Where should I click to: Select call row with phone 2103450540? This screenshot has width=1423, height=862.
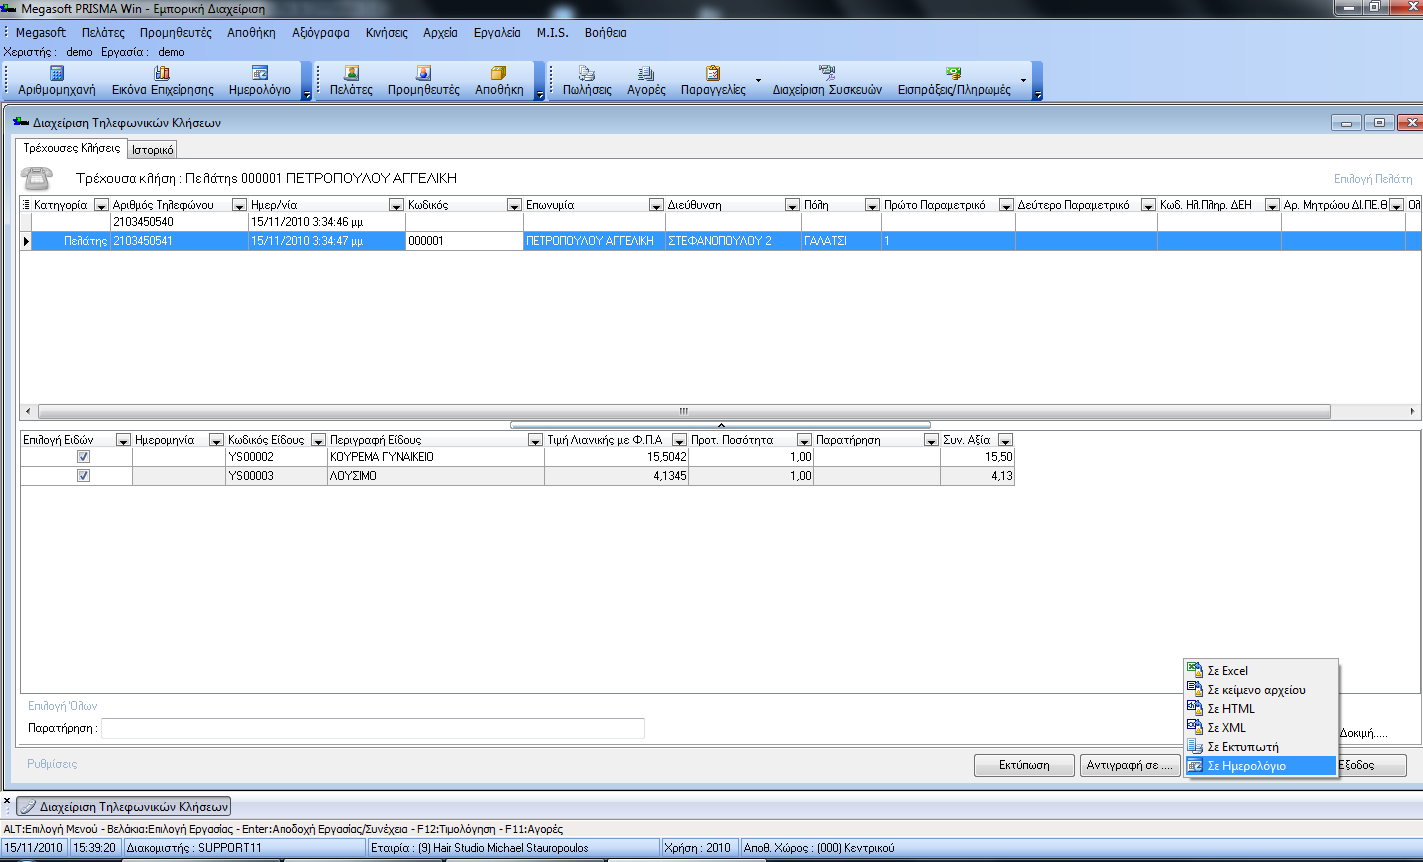coord(720,222)
